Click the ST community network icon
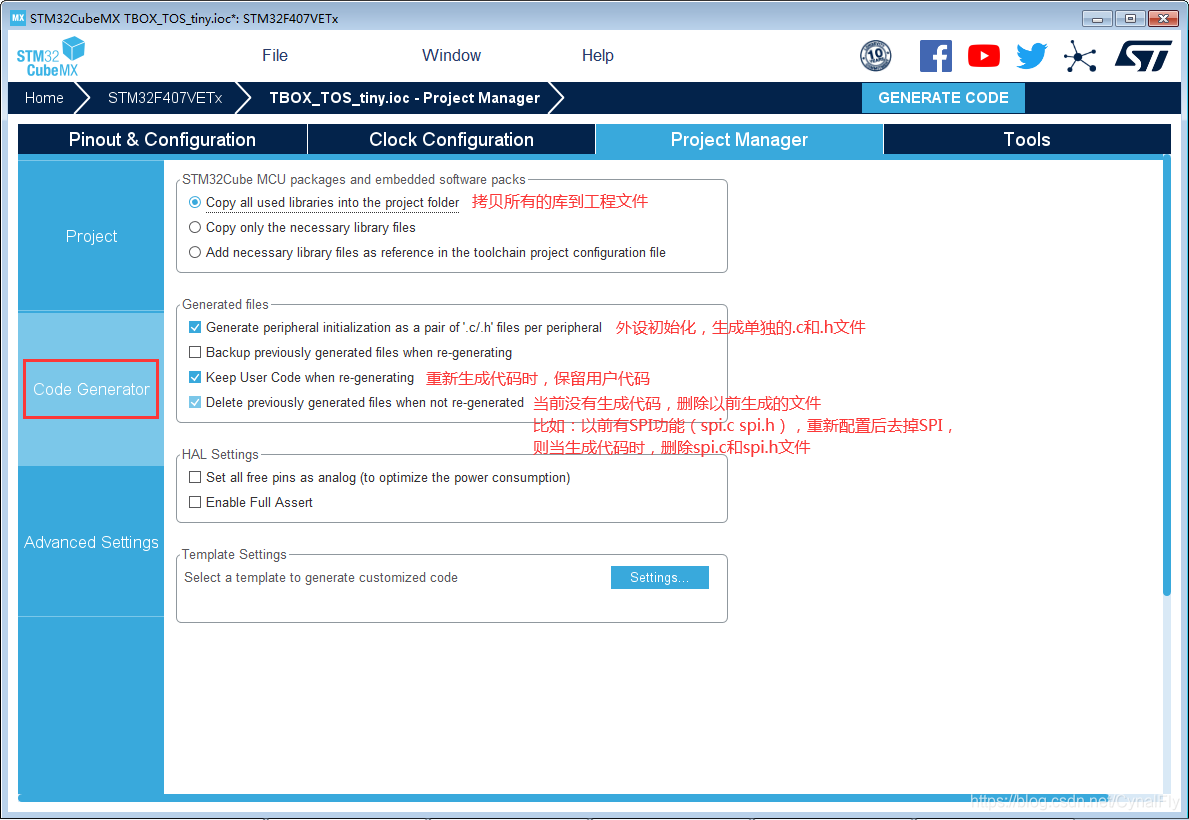 (1080, 56)
